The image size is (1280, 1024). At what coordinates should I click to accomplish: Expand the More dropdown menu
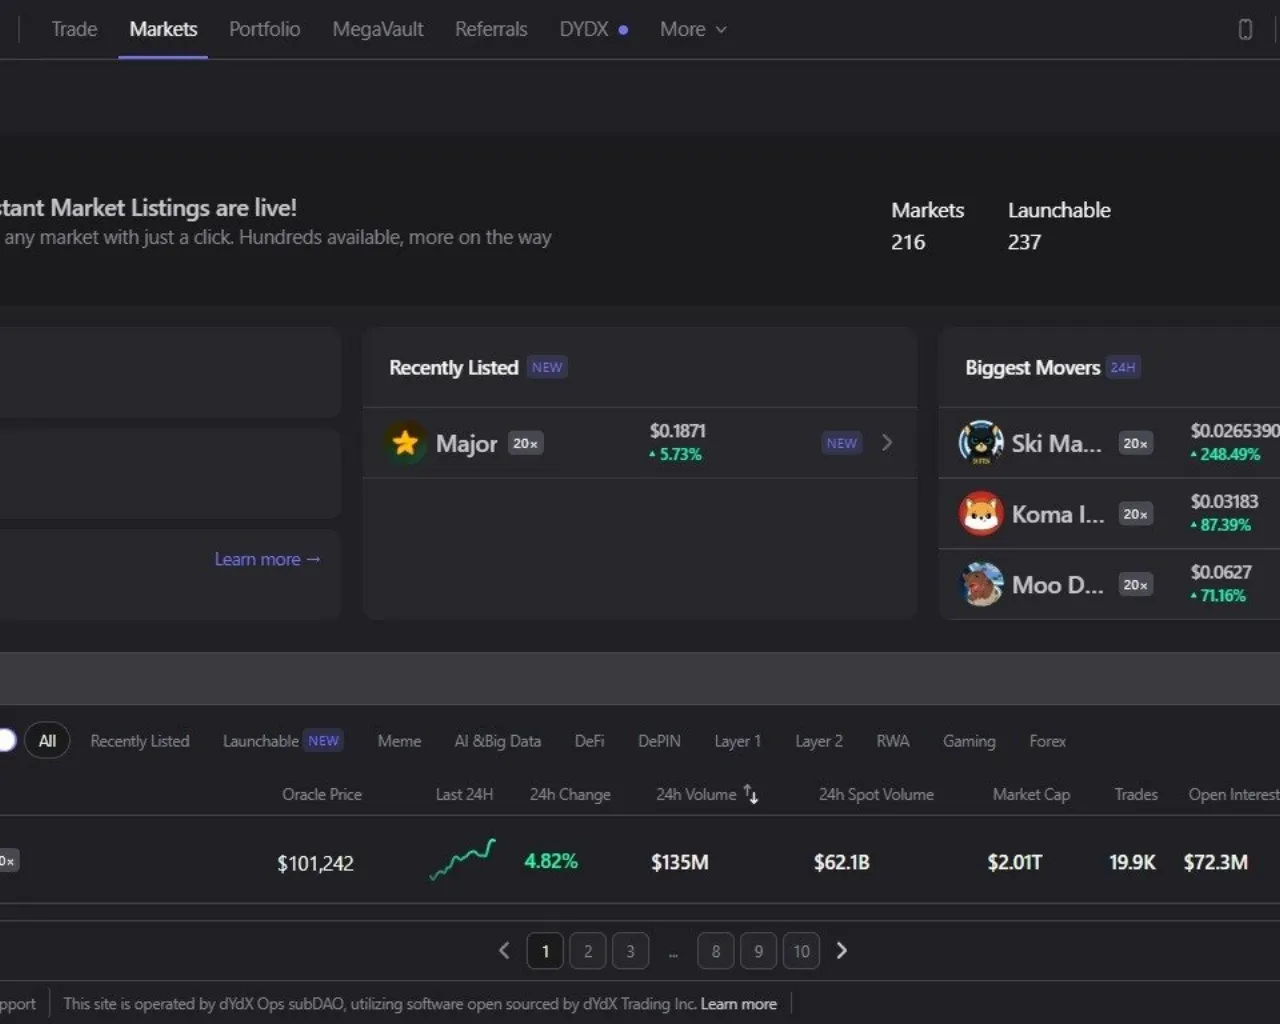tap(693, 29)
